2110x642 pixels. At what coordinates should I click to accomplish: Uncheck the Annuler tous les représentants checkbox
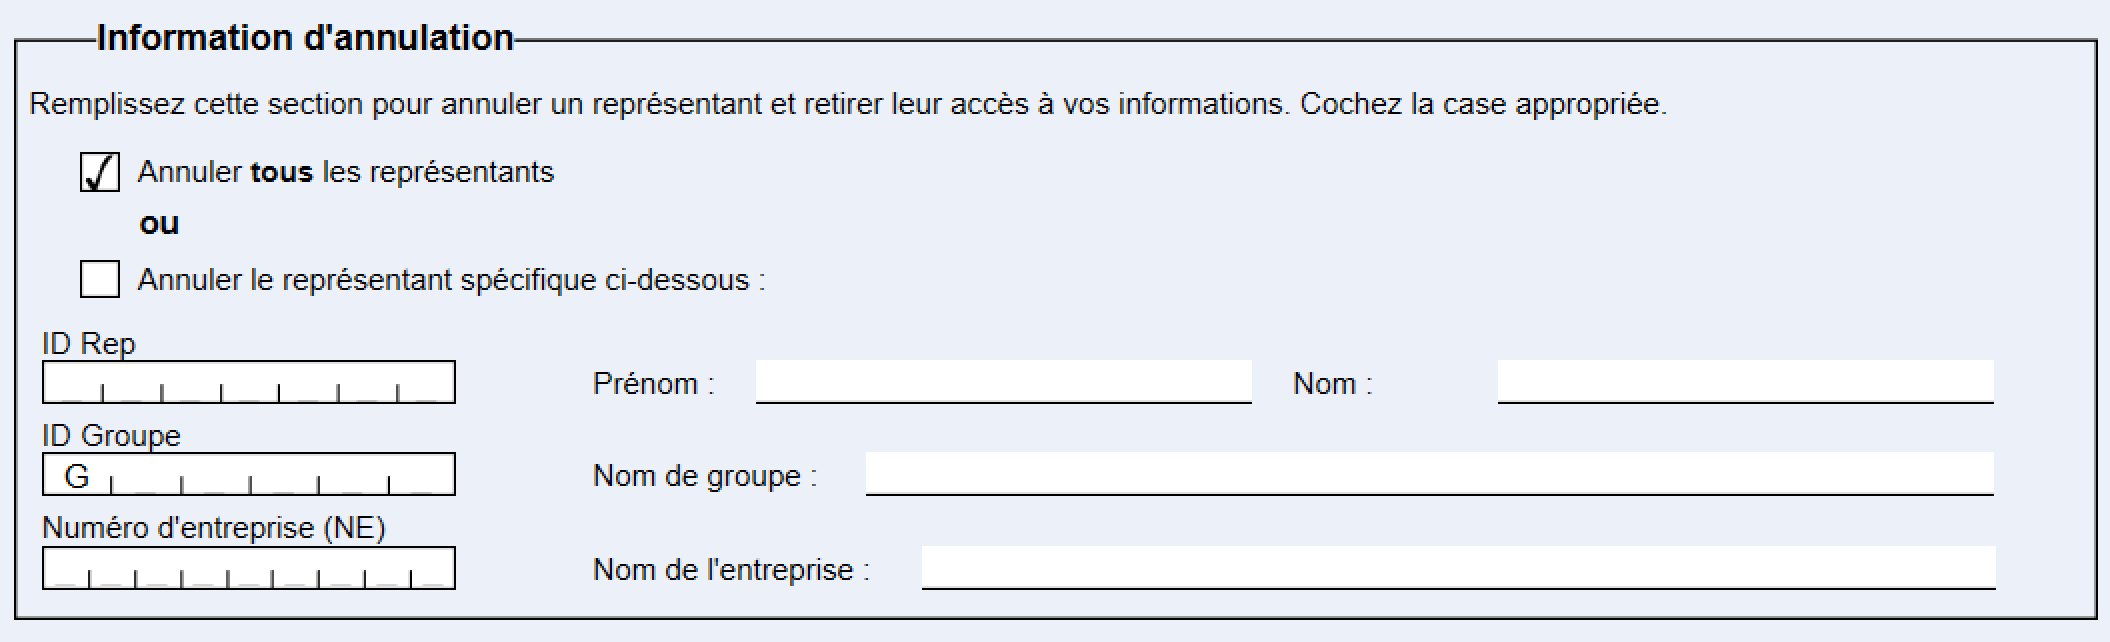pos(100,172)
